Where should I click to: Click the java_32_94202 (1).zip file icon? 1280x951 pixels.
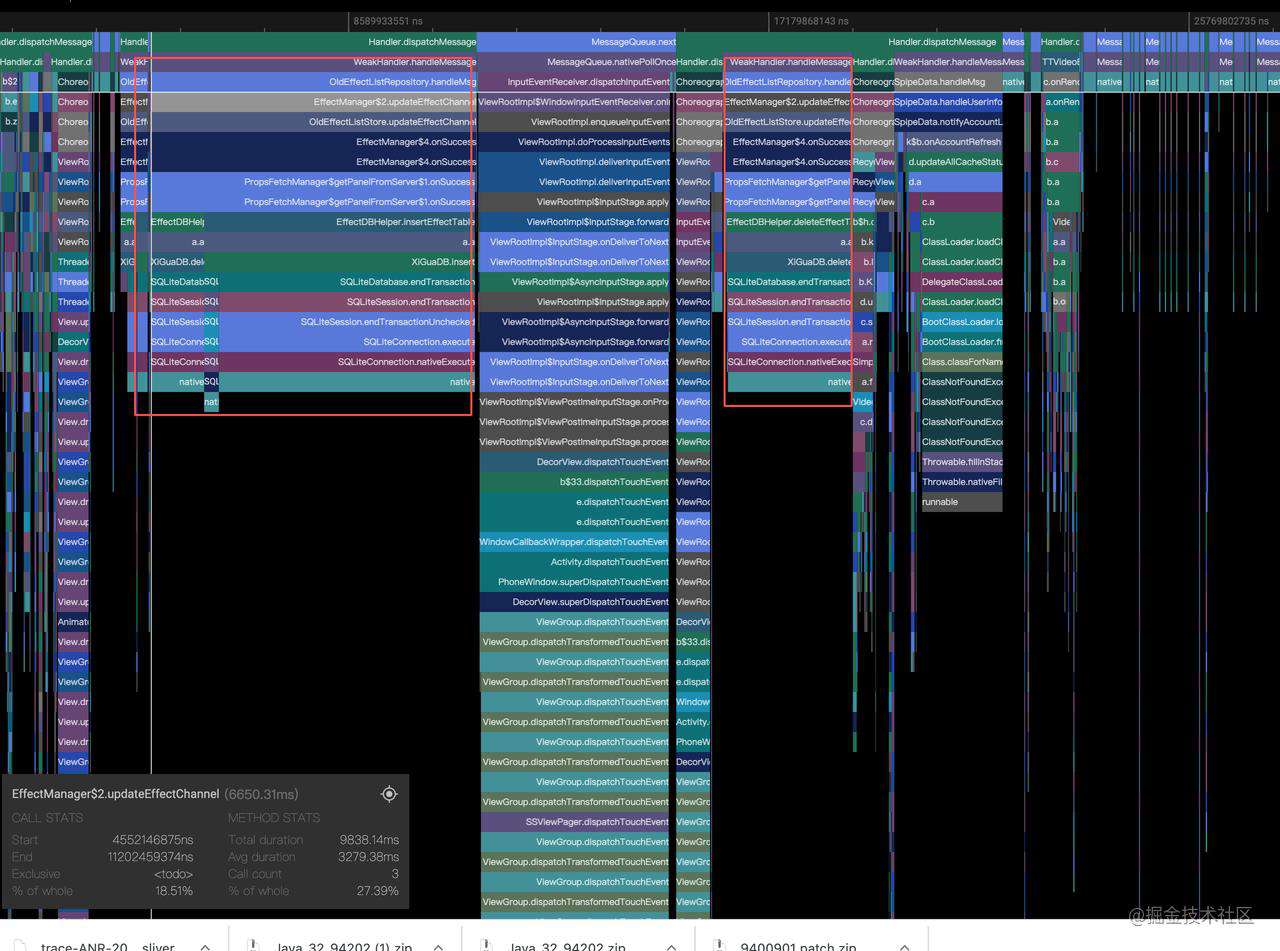click(x=253, y=946)
